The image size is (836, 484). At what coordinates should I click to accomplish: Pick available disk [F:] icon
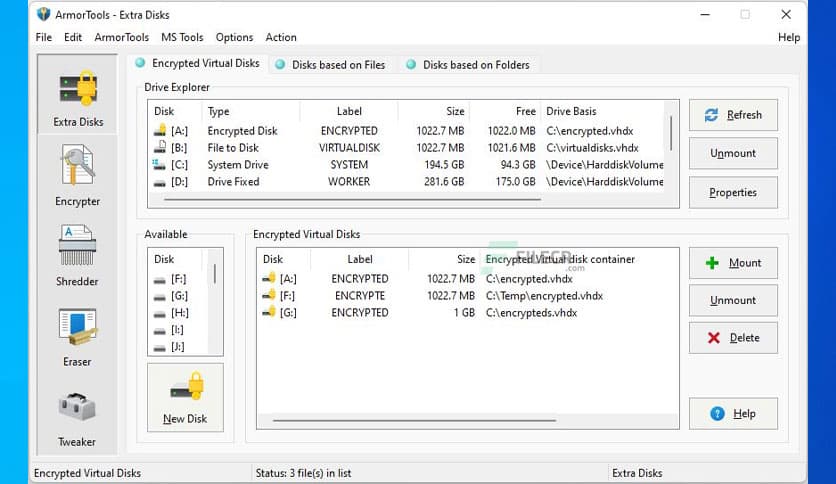pyautogui.click(x=160, y=280)
